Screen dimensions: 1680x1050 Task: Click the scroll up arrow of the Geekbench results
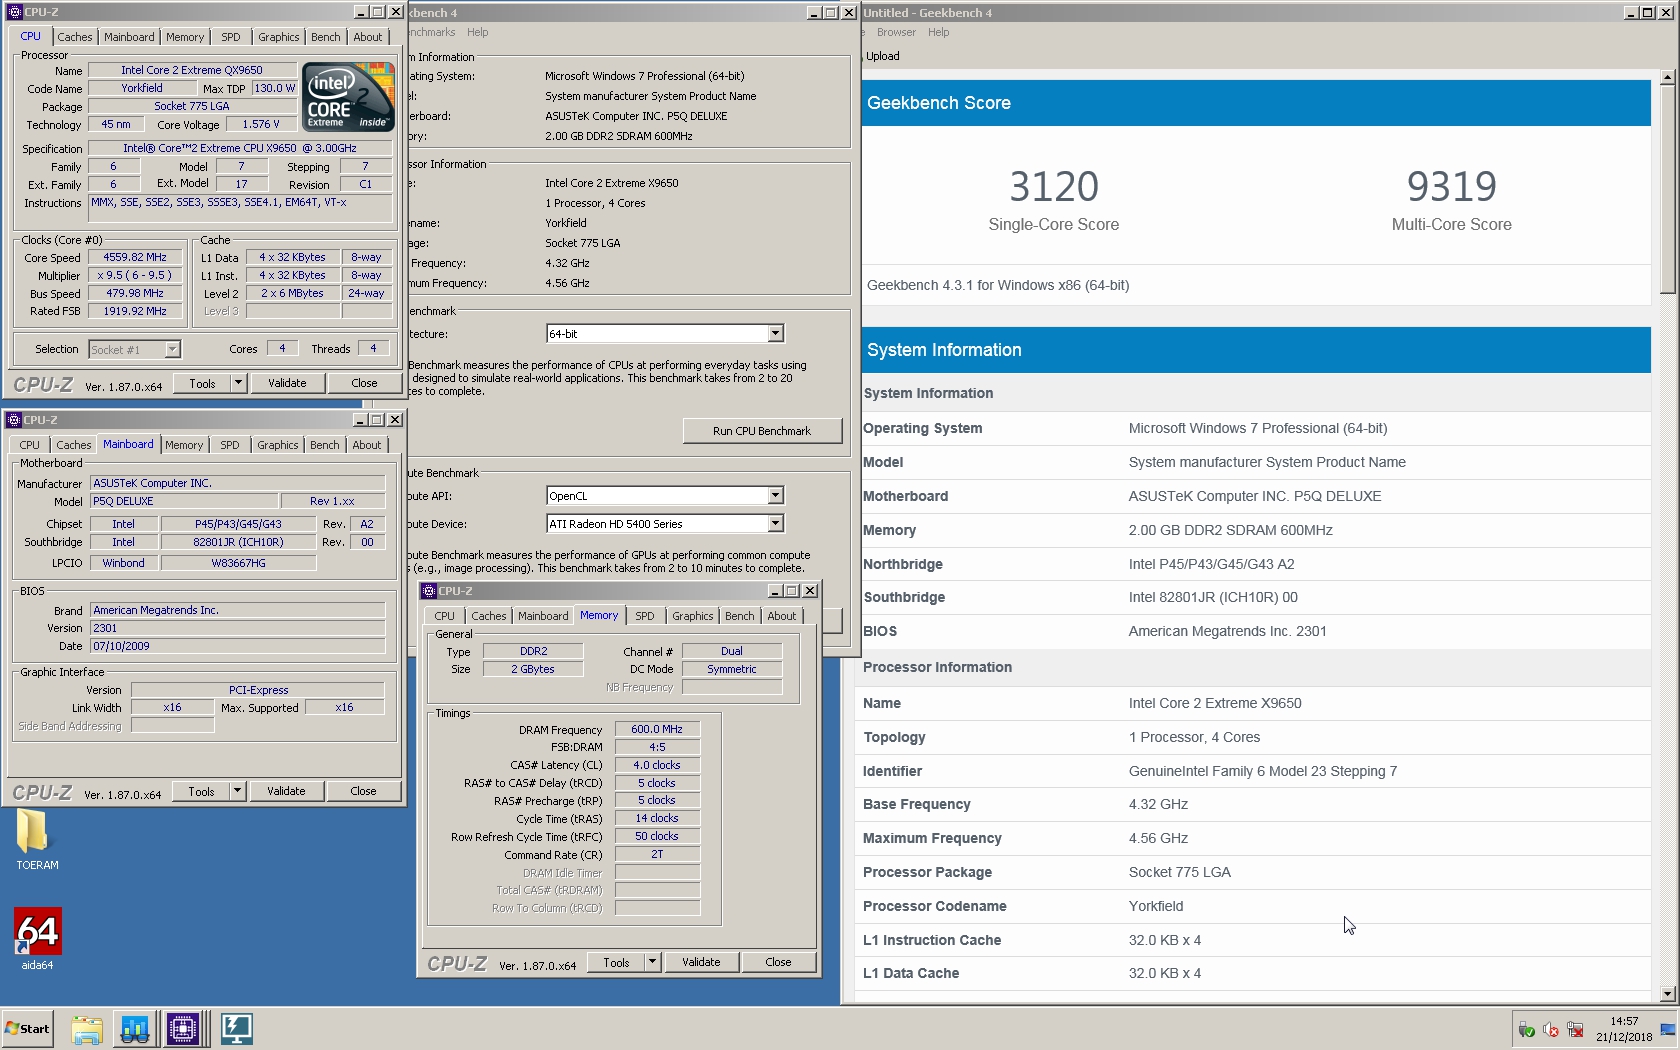tap(1667, 77)
